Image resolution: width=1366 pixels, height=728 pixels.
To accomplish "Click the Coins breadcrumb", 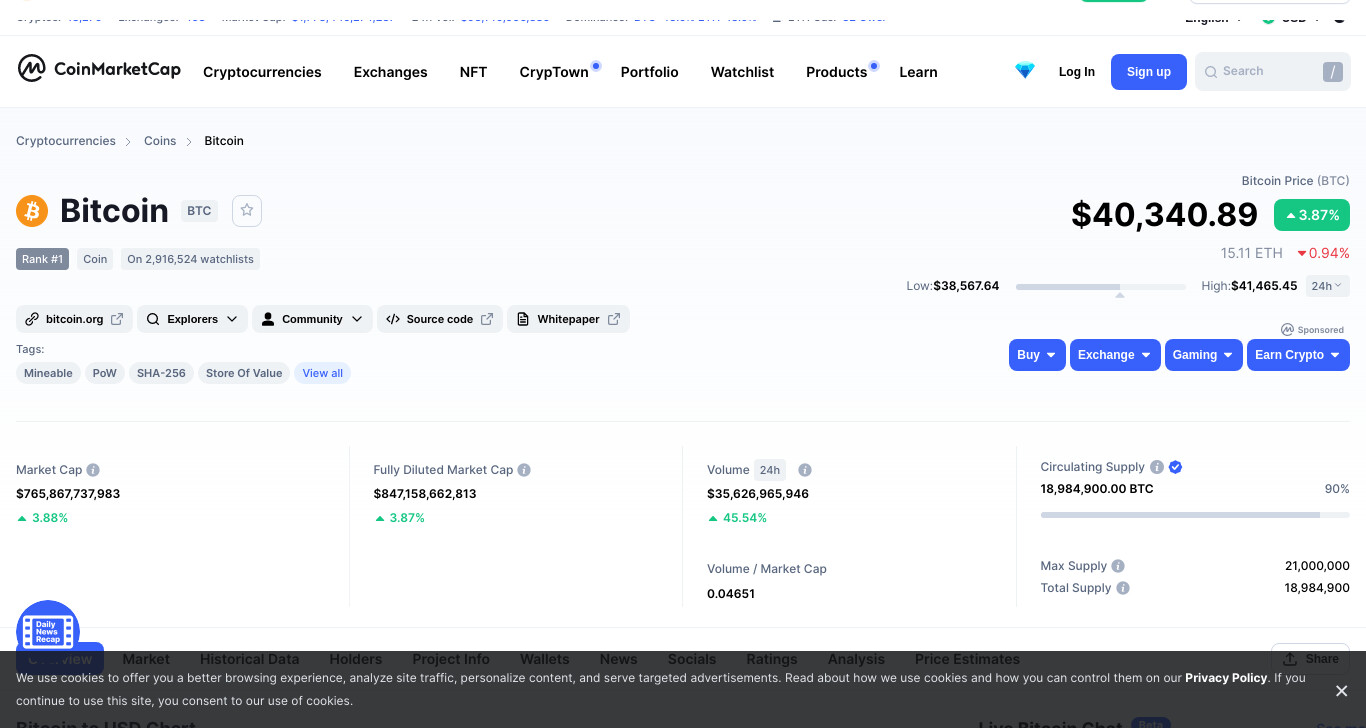I will pyautogui.click(x=160, y=141).
